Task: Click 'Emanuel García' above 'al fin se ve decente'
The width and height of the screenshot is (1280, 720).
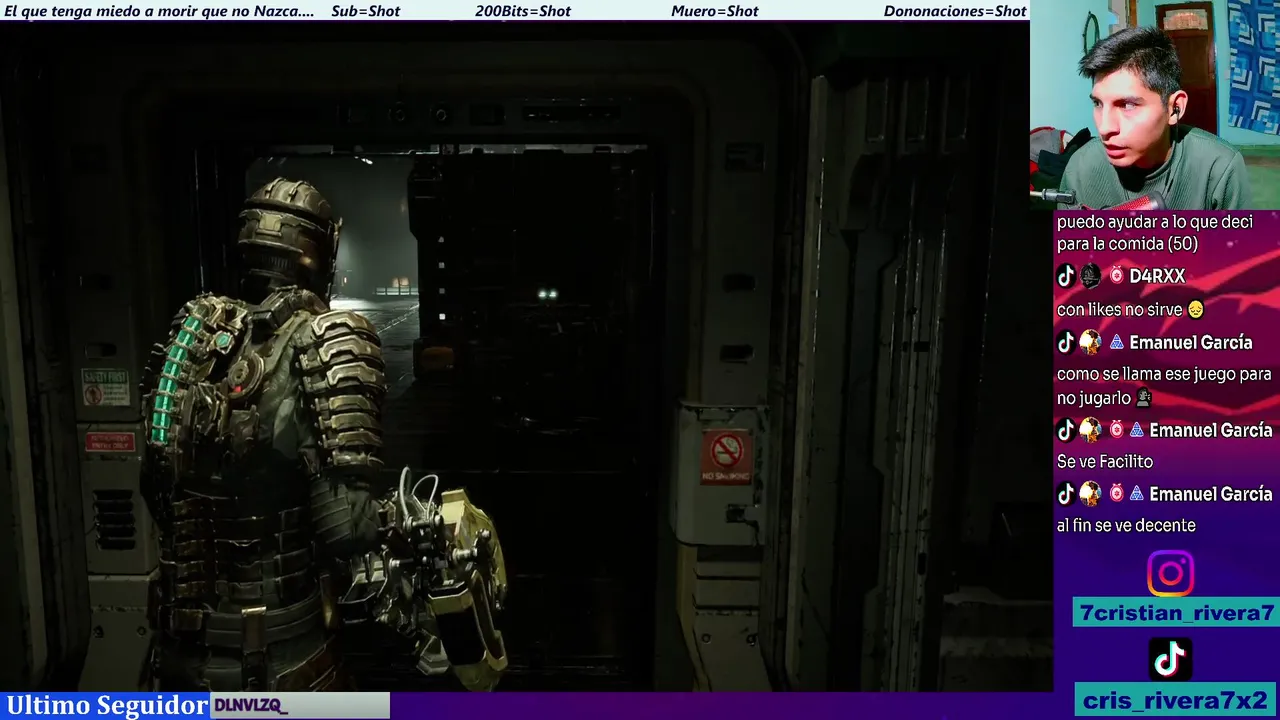Action: coord(1211,494)
